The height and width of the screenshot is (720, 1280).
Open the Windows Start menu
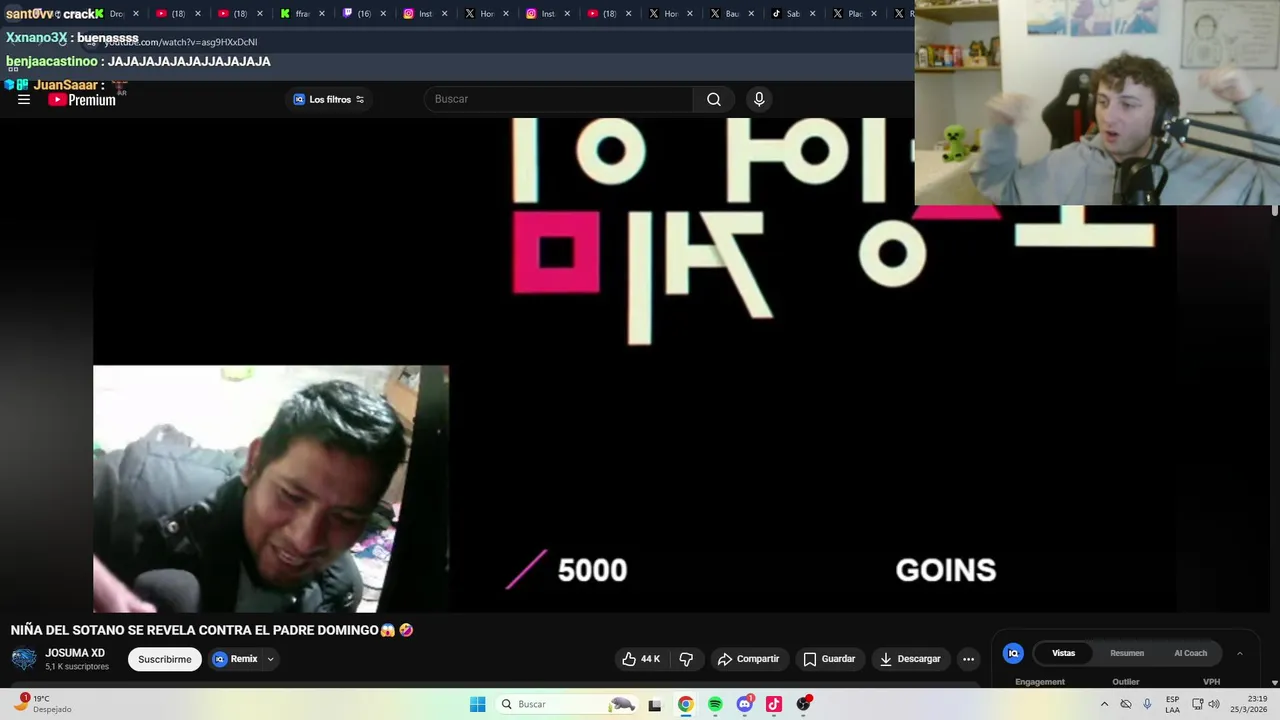(478, 704)
